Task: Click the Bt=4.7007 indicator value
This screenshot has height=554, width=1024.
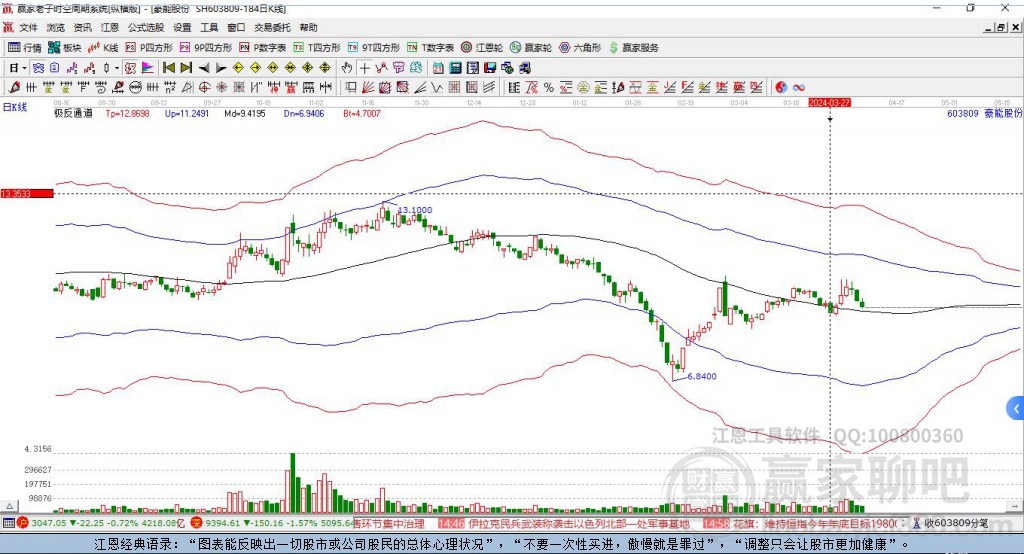Action: click(x=362, y=114)
